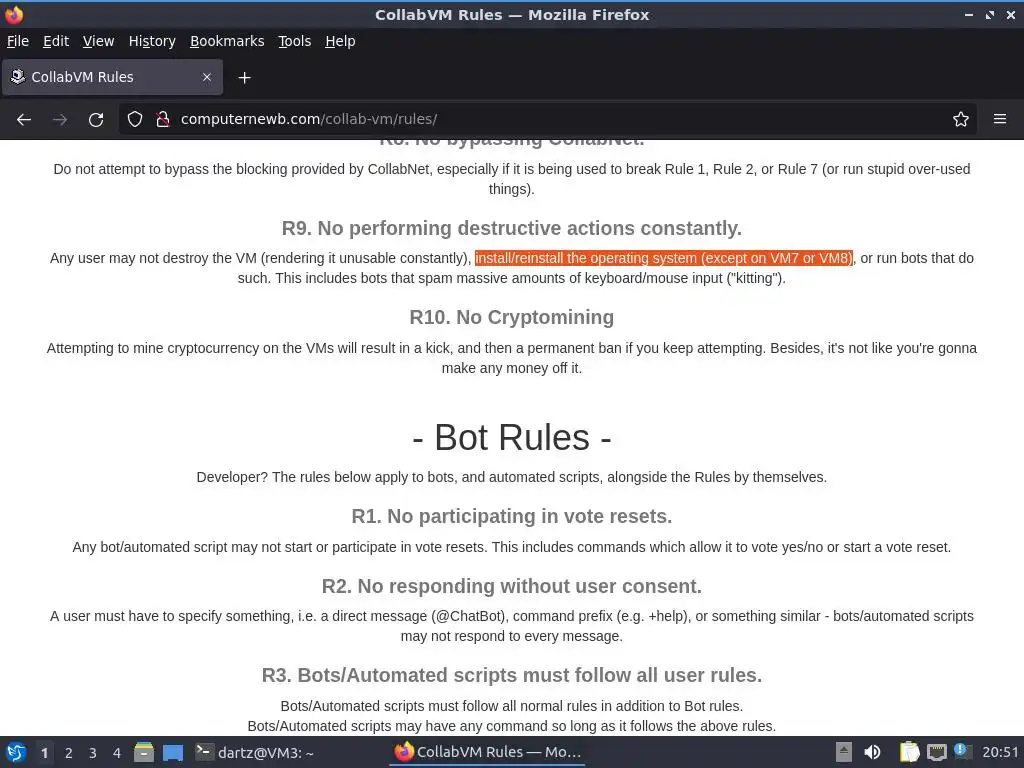Click the sentence about bypassing CollabNet blocking
1024x768 pixels.
[x=512, y=179]
